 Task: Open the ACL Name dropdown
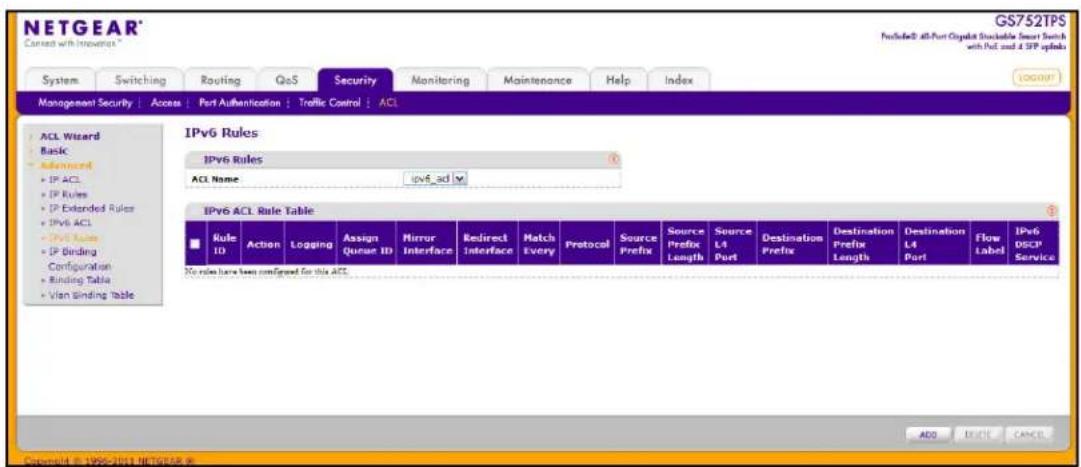pos(436,179)
